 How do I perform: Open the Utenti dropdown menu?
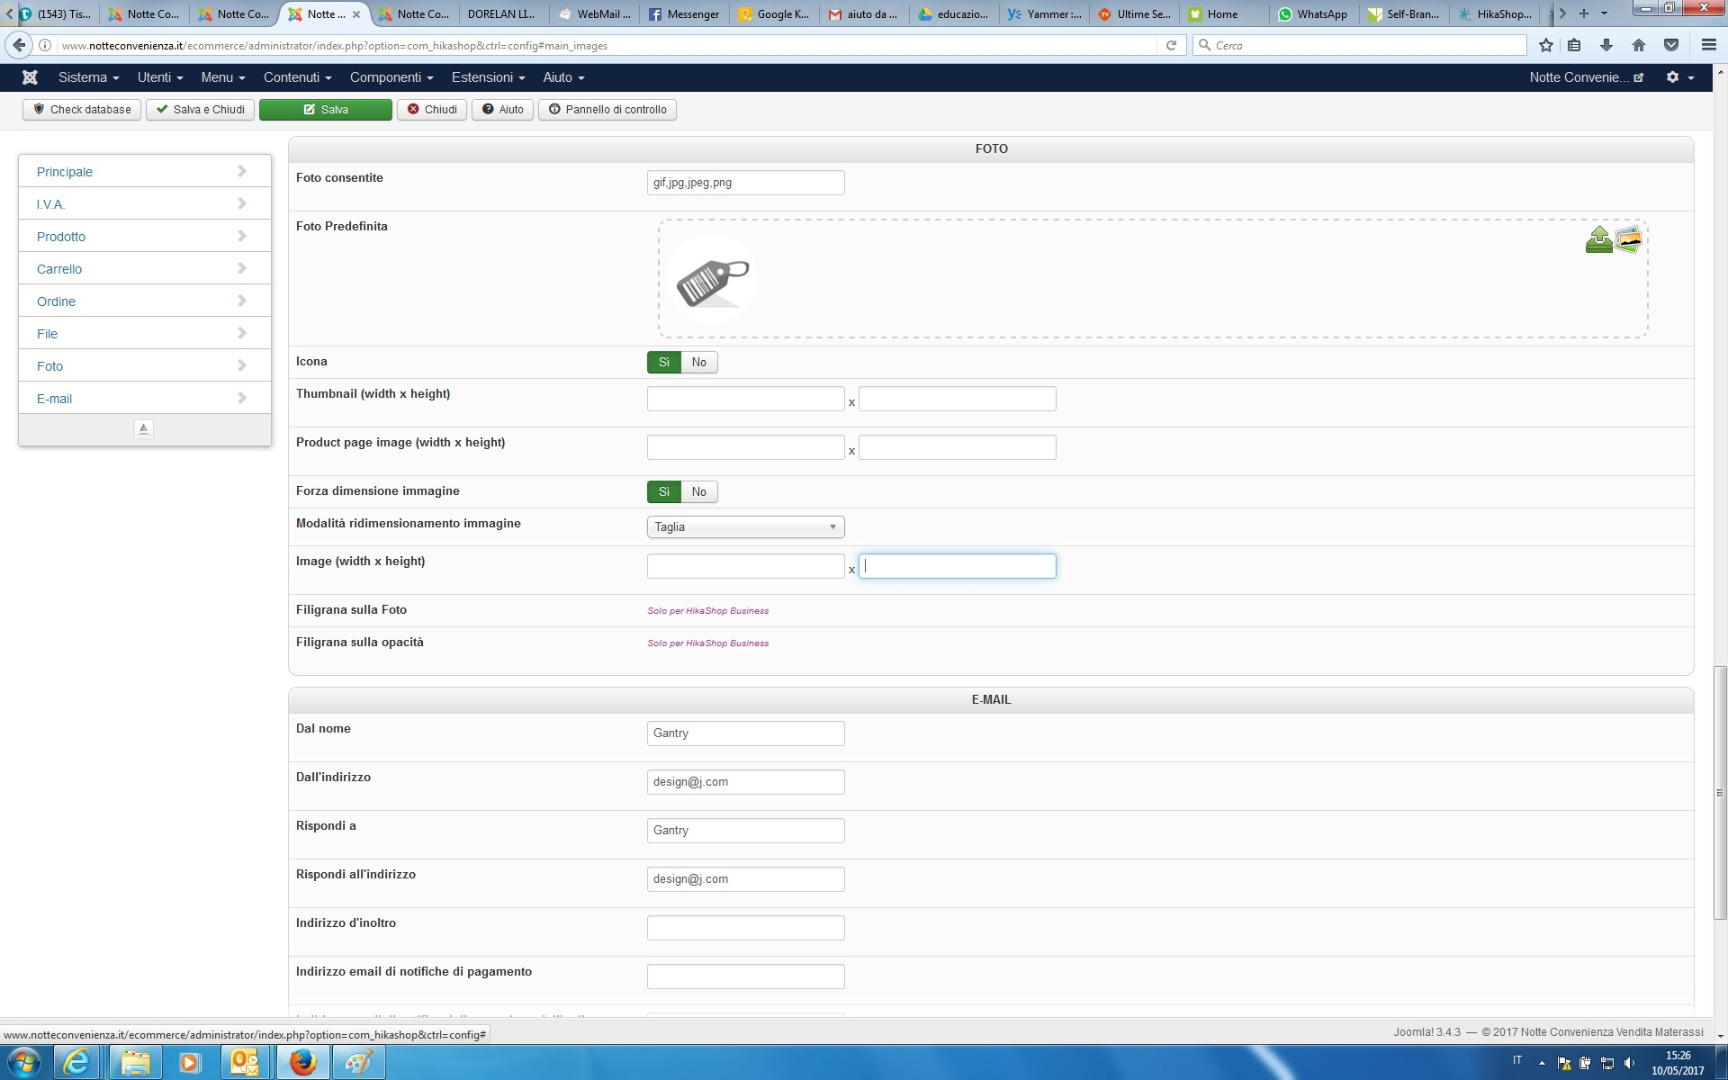coord(160,77)
